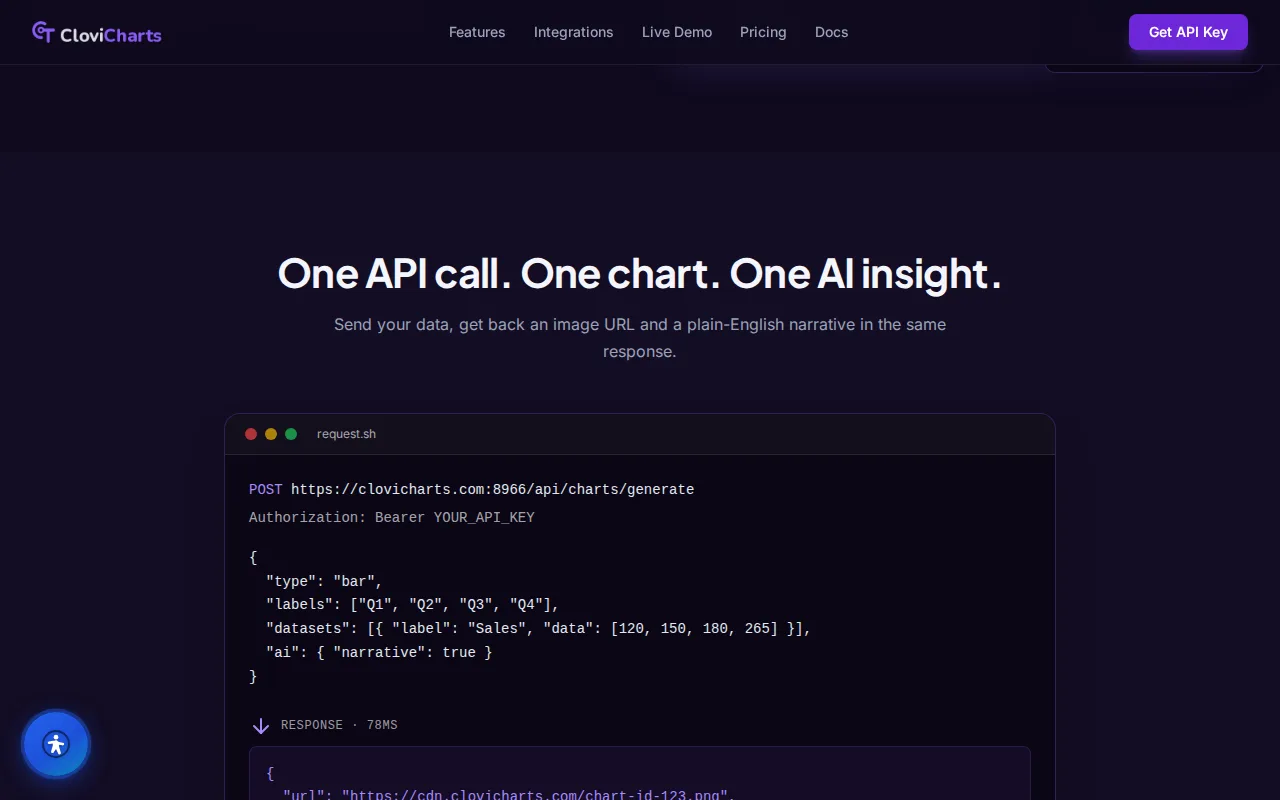This screenshot has height=800, width=1280.
Task: Click the "RESPONSE · 78MS" label
Action: point(339,725)
